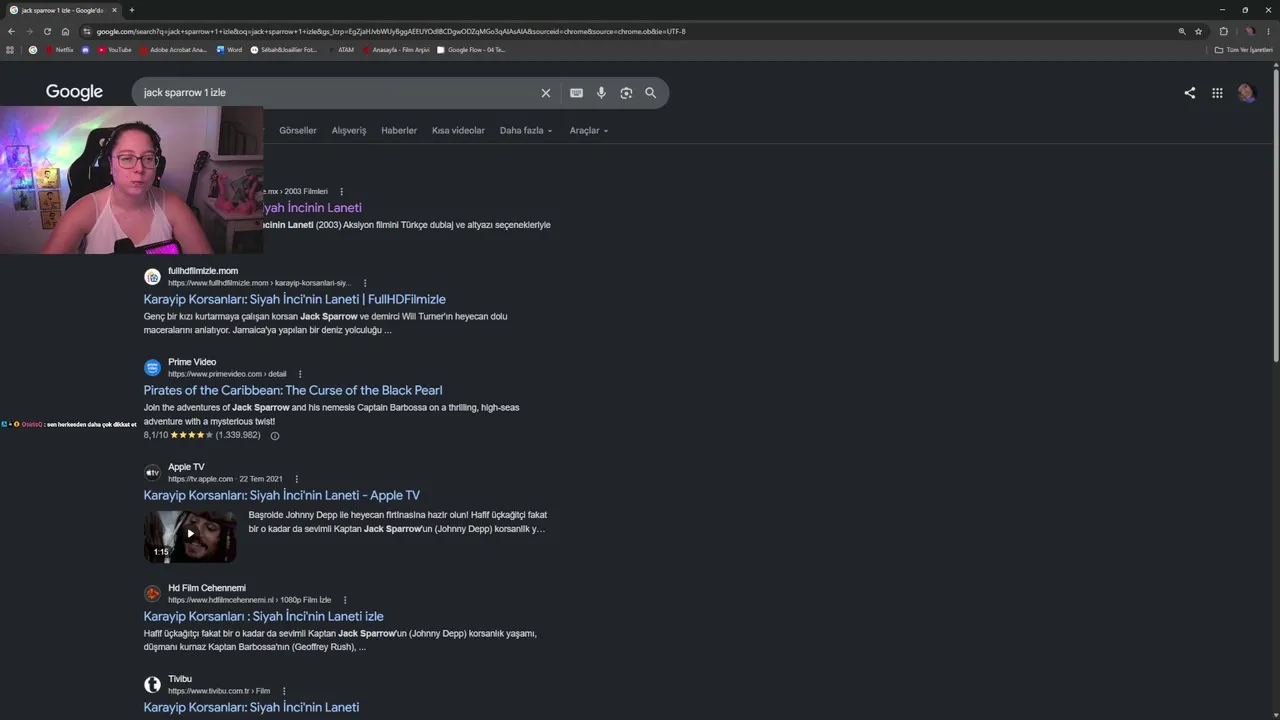Bookmark this page with the star icon

[1198, 31]
